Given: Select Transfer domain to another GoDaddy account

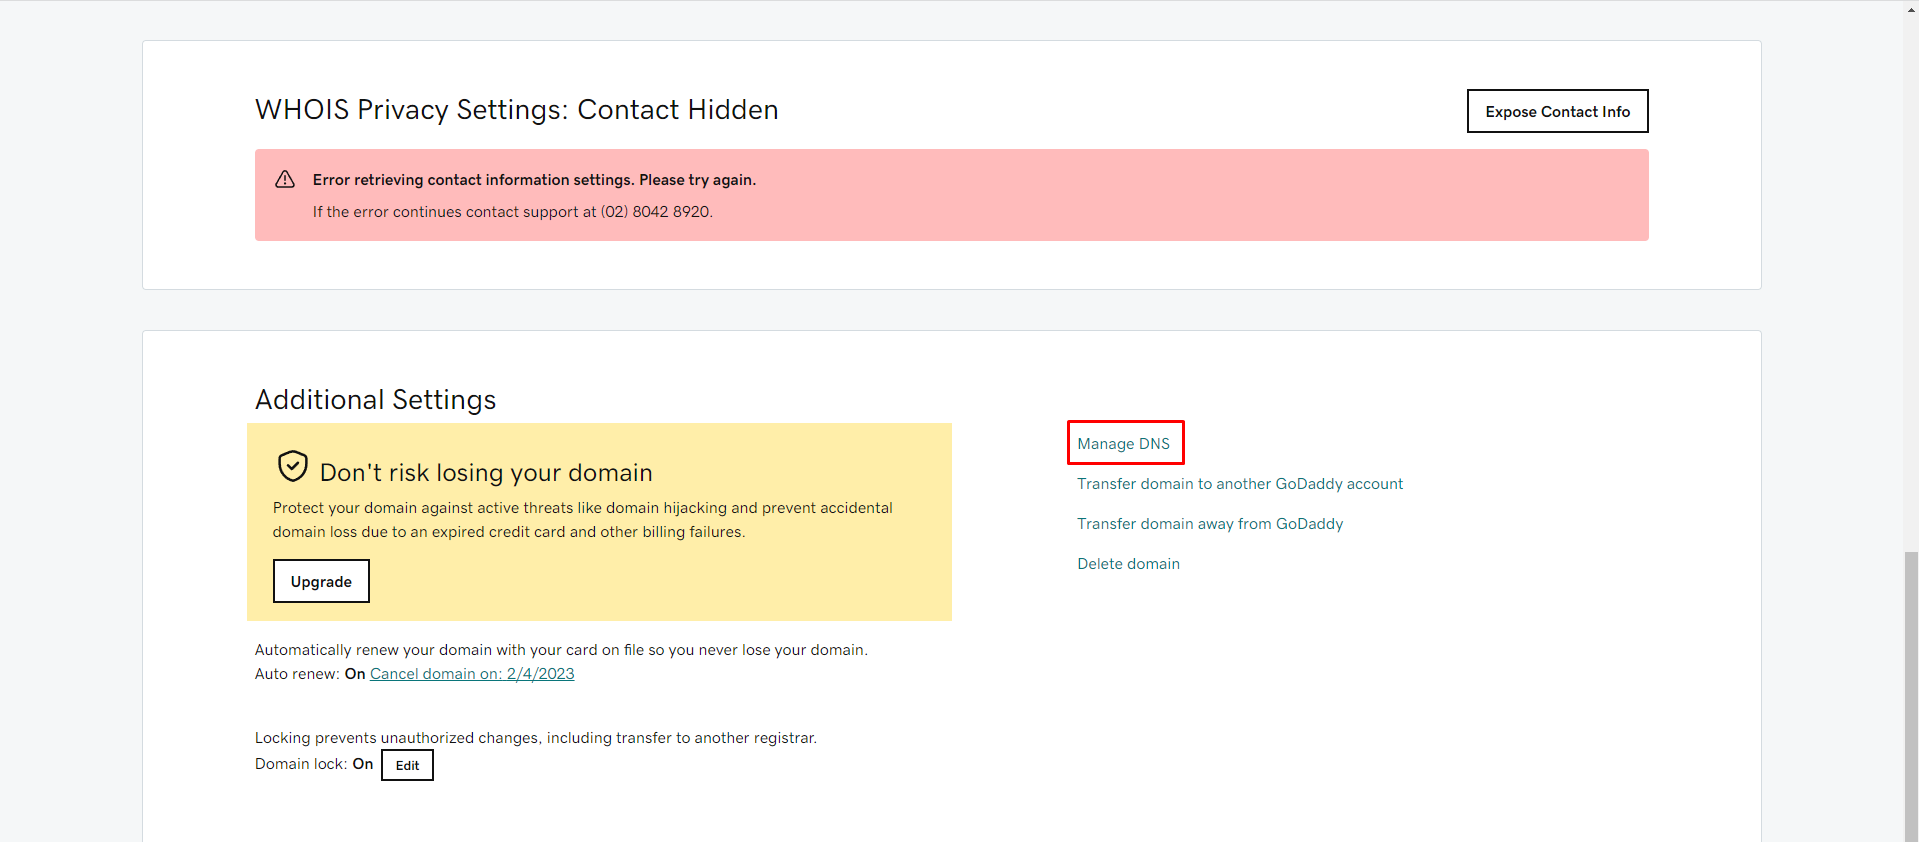Looking at the screenshot, I should pos(1239,484).
